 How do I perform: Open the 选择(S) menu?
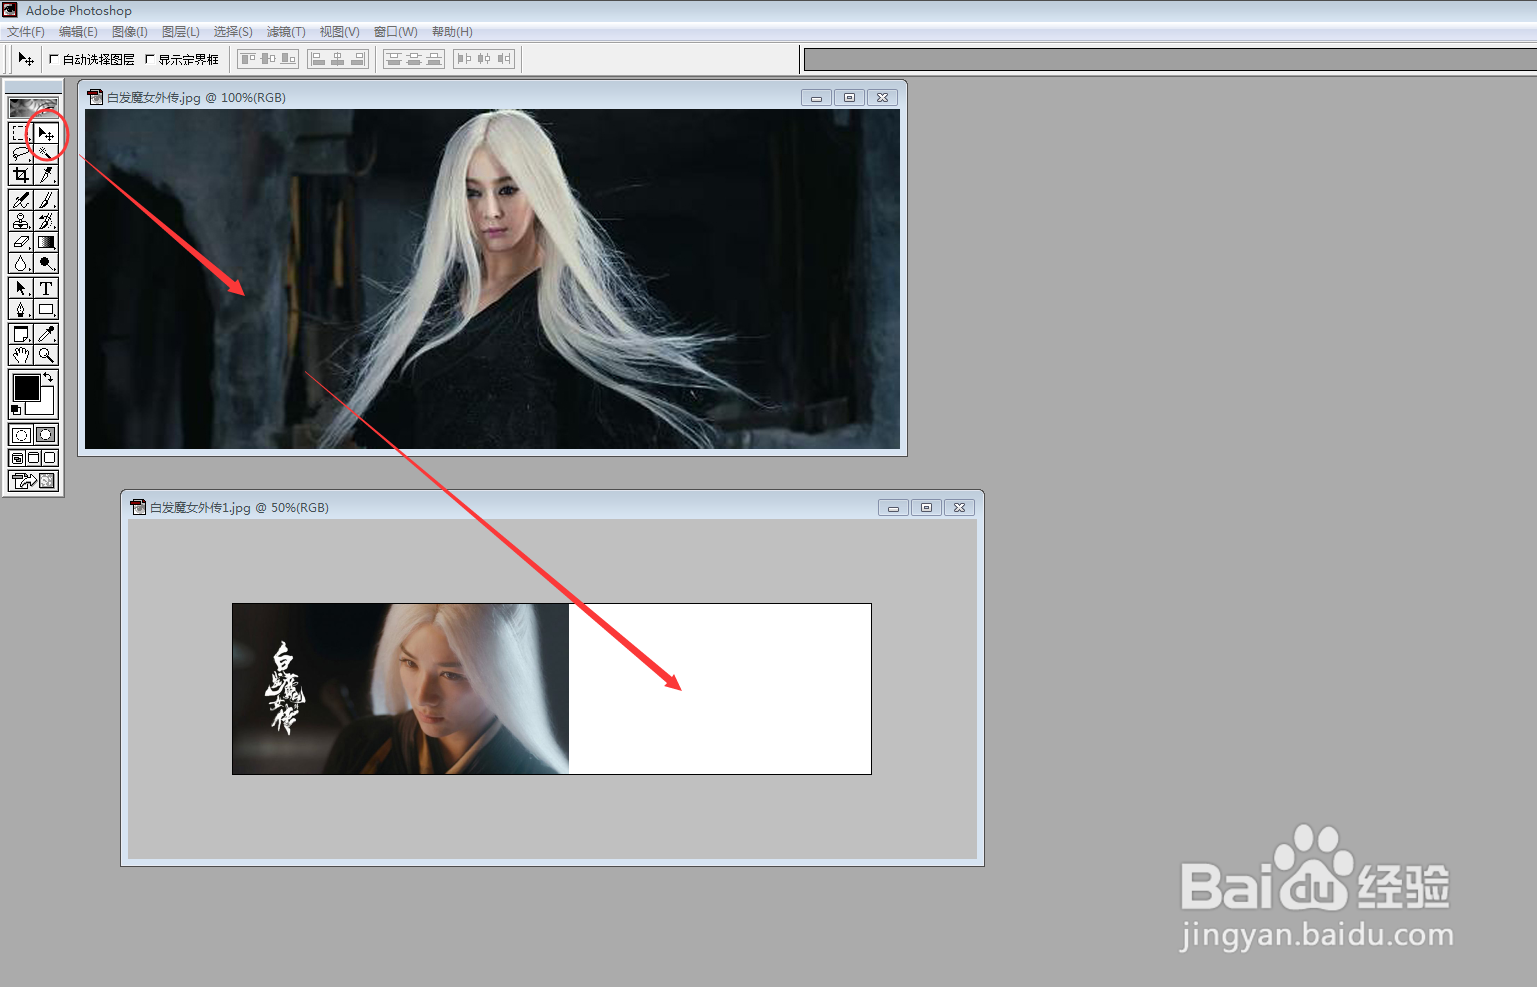click(233, 32)
